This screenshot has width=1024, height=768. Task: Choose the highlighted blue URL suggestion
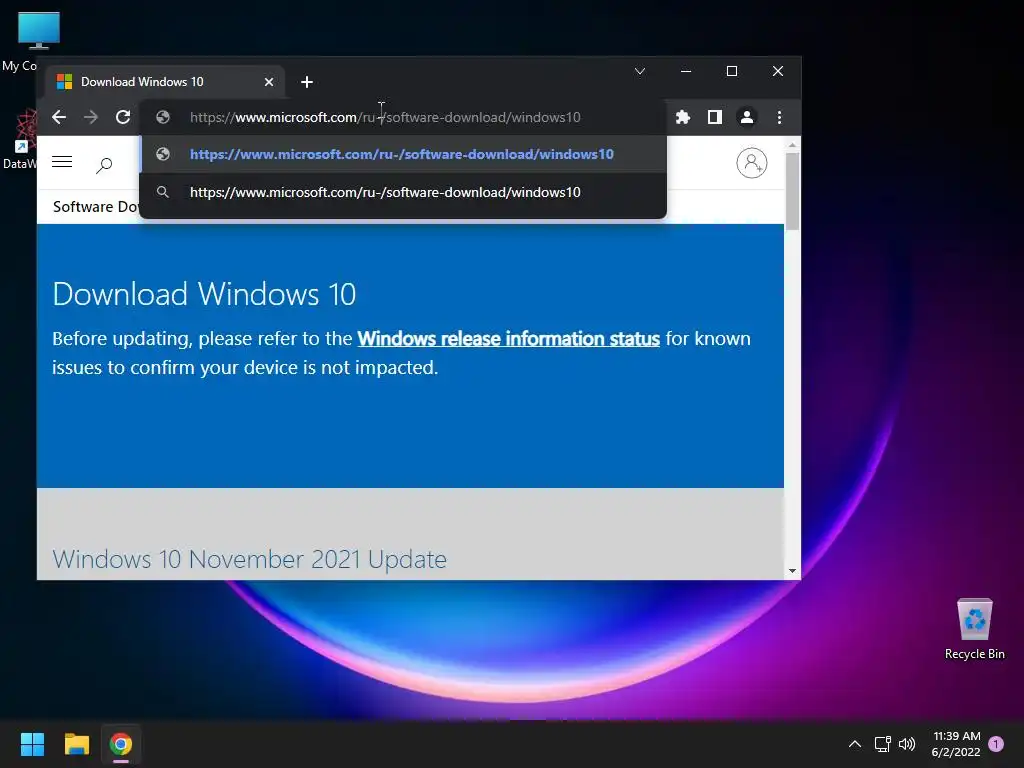403,154
